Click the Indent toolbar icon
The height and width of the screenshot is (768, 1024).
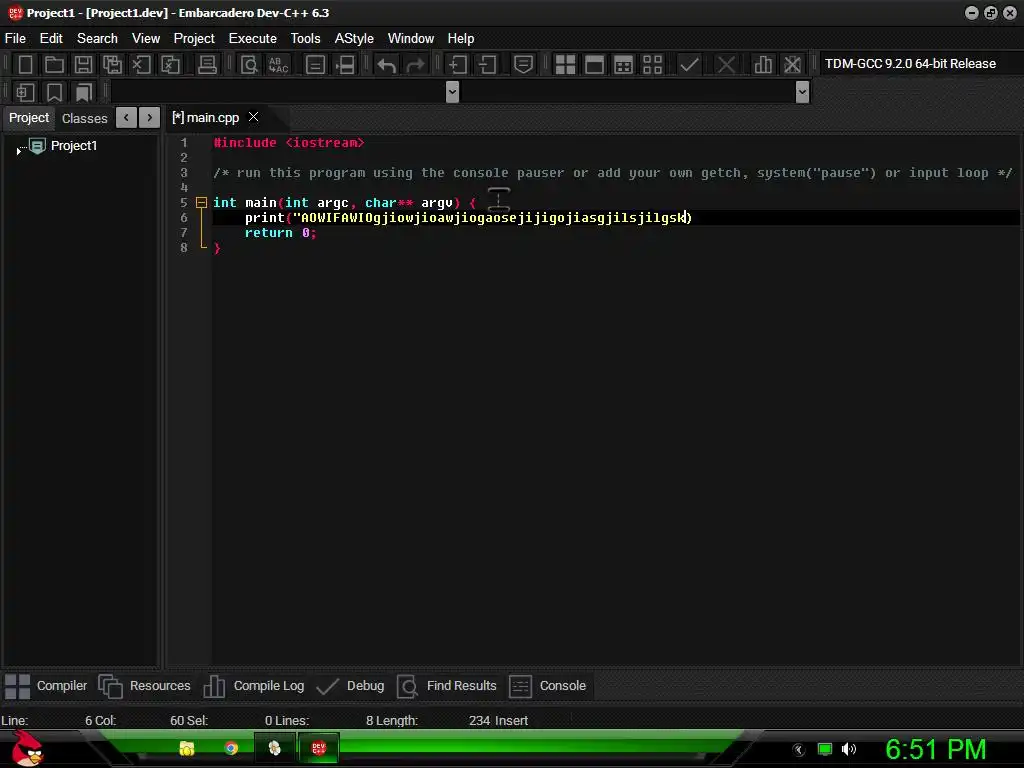(x=457, y=64)
